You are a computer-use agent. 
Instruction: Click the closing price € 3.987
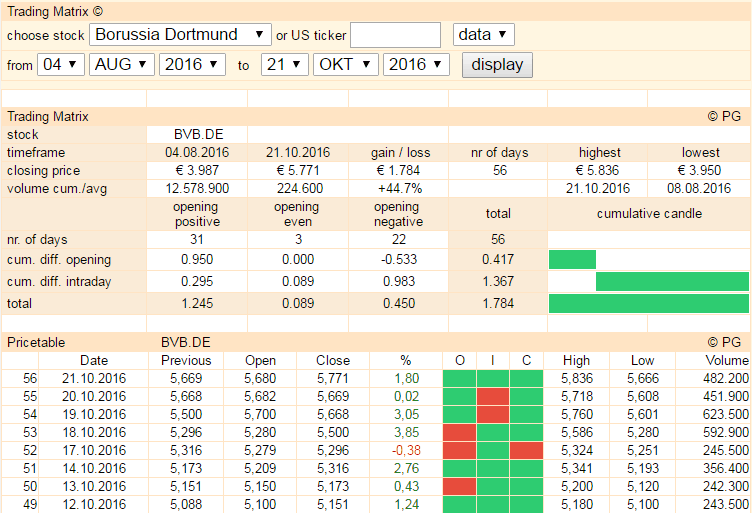(197, 170)
